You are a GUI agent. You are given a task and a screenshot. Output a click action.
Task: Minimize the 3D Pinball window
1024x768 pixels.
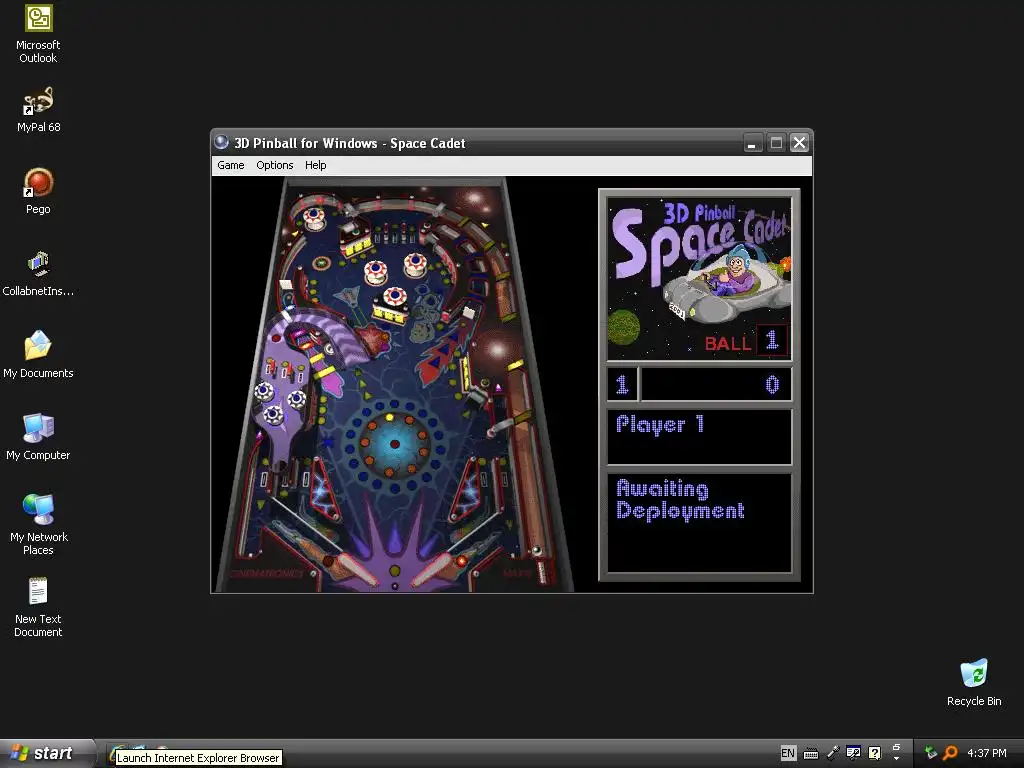(752, 143)
